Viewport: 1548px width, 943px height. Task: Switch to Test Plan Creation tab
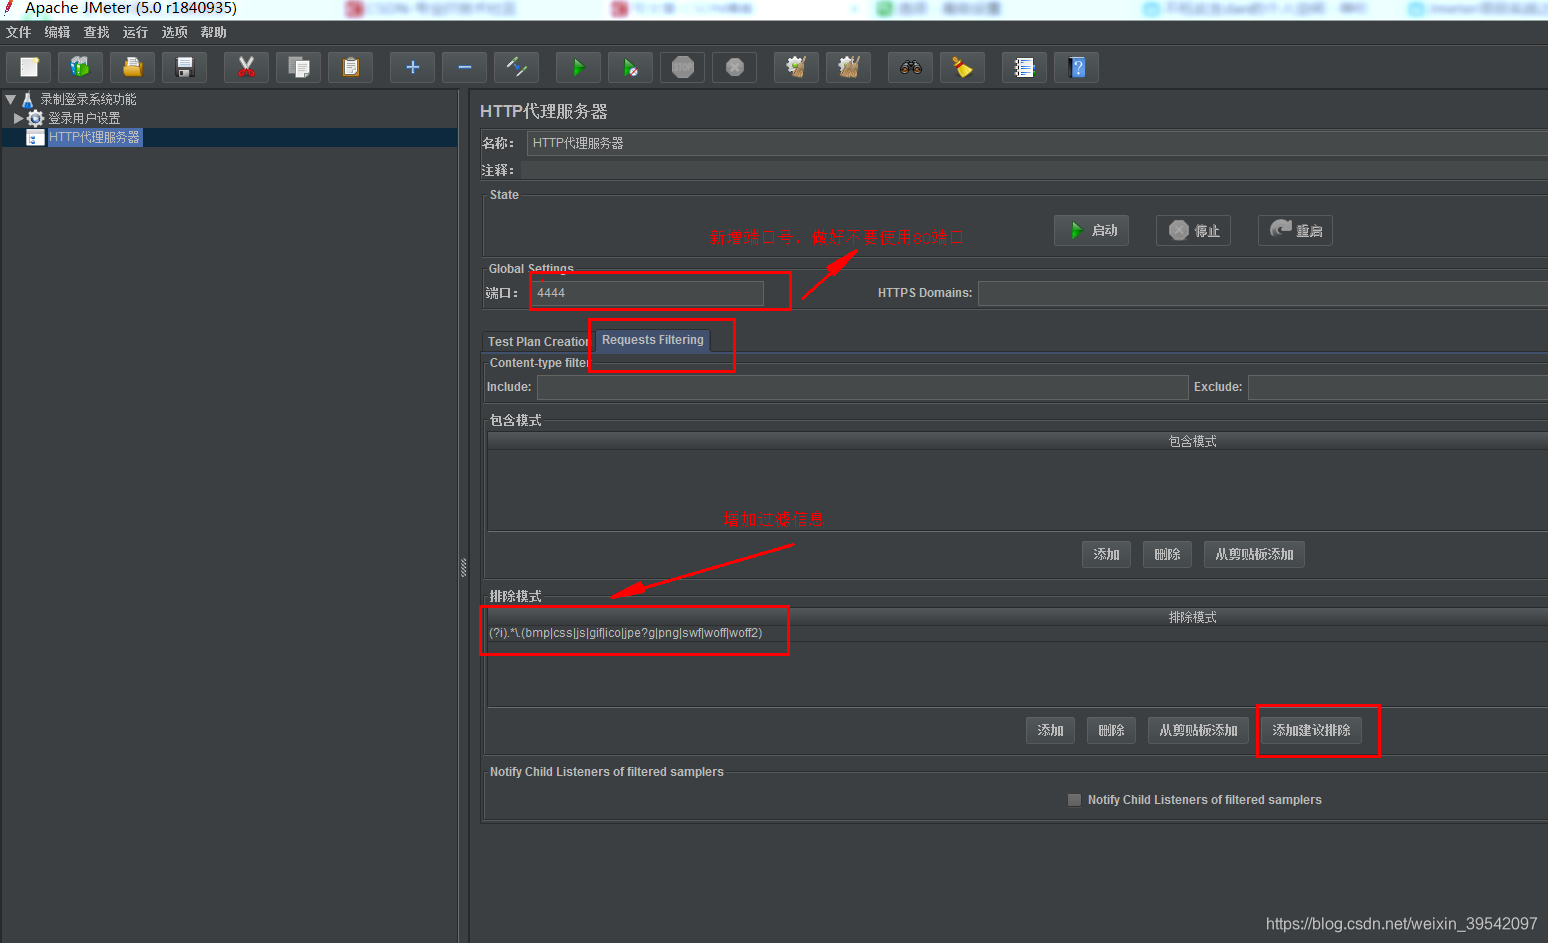click(538, 342)
